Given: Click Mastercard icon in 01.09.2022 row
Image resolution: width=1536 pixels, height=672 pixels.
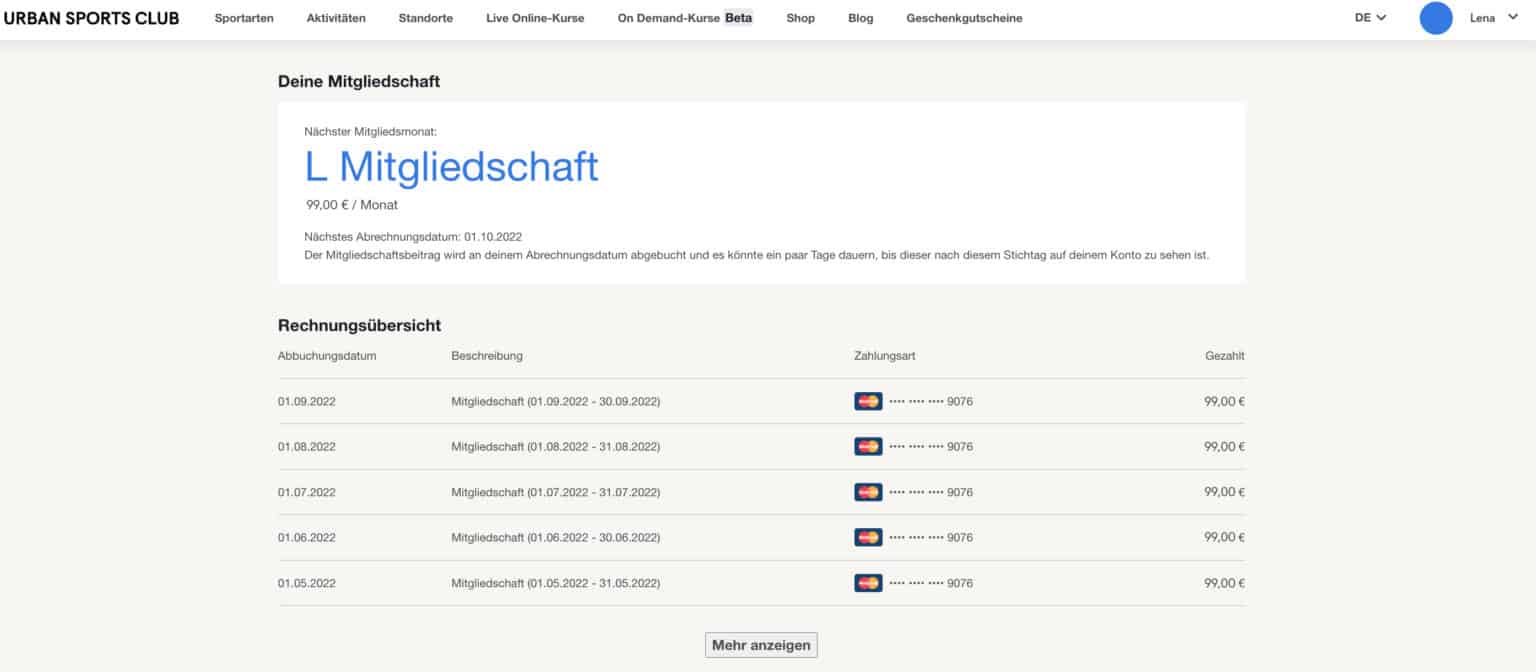Looking at the screenshot, I should pyautogui.click(x=868, y=401).
